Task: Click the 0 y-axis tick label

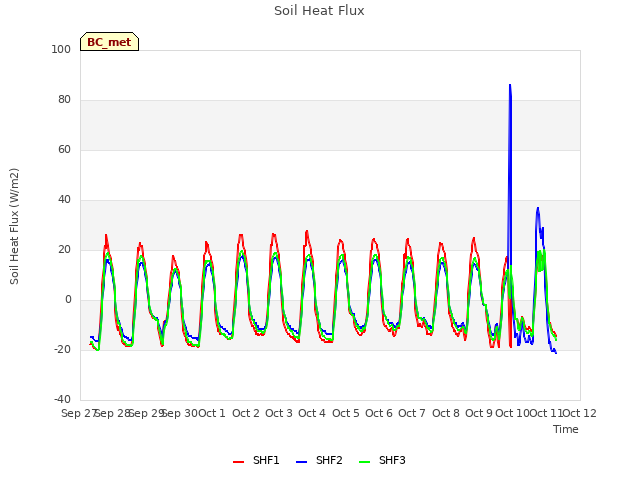Action: pos(68,300)
